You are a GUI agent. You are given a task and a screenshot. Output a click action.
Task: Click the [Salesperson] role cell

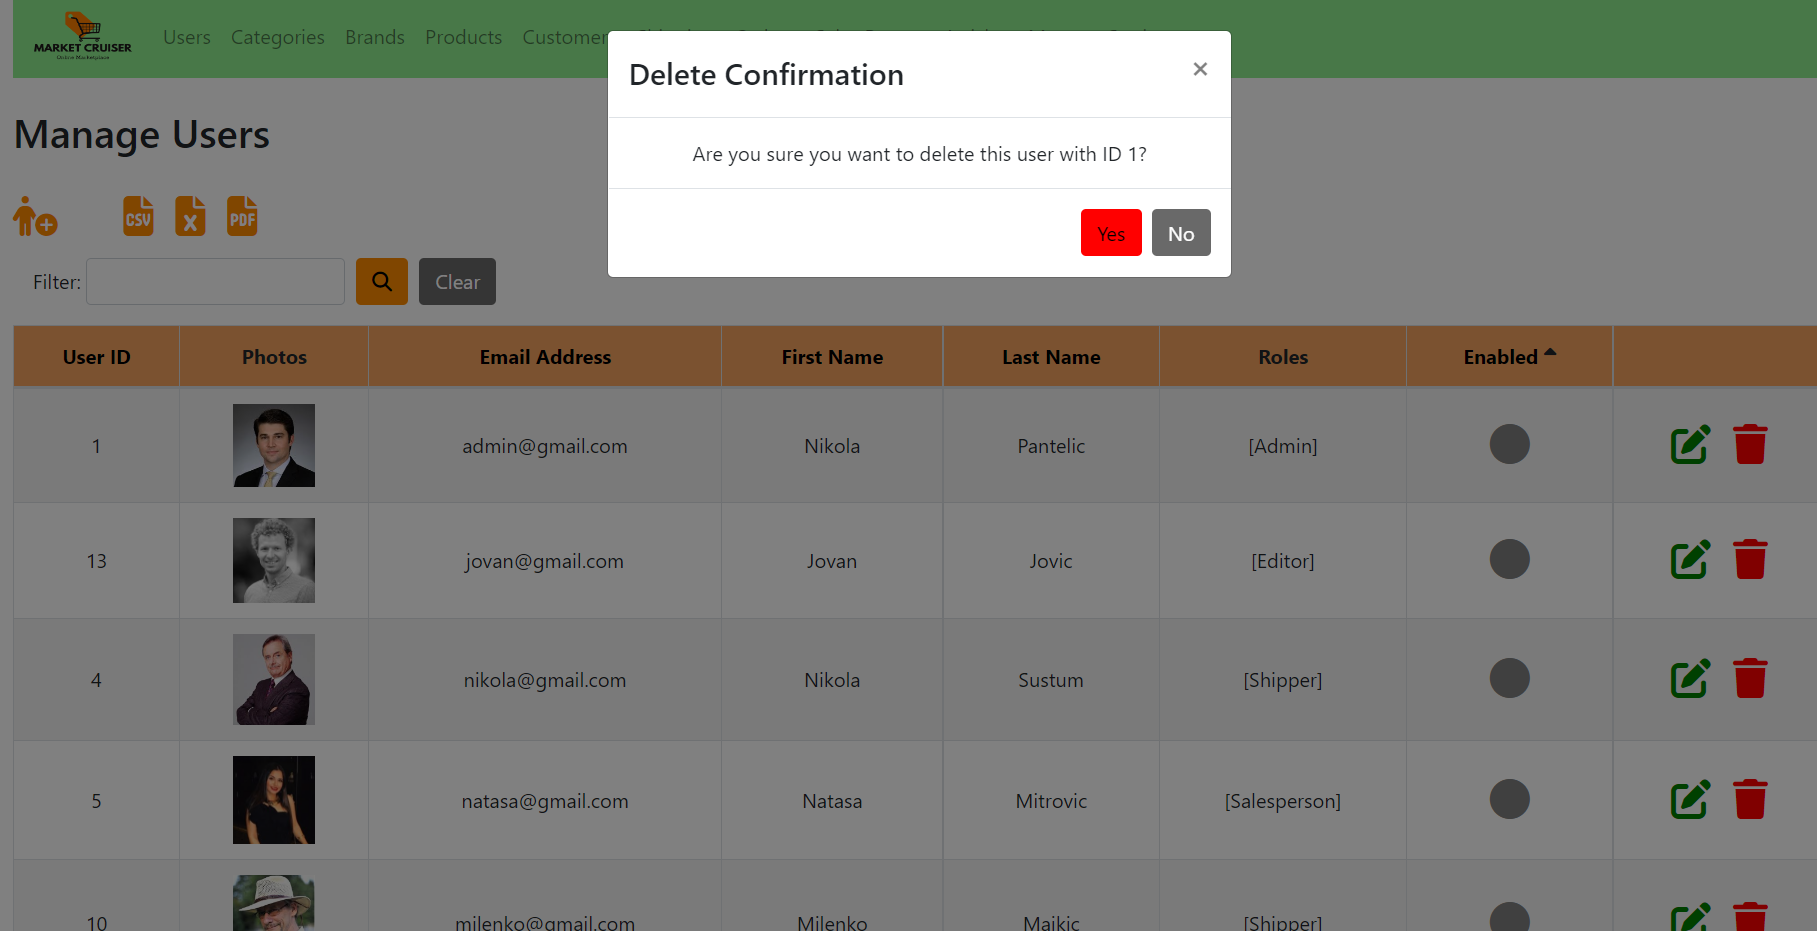tap(1283, 801)
